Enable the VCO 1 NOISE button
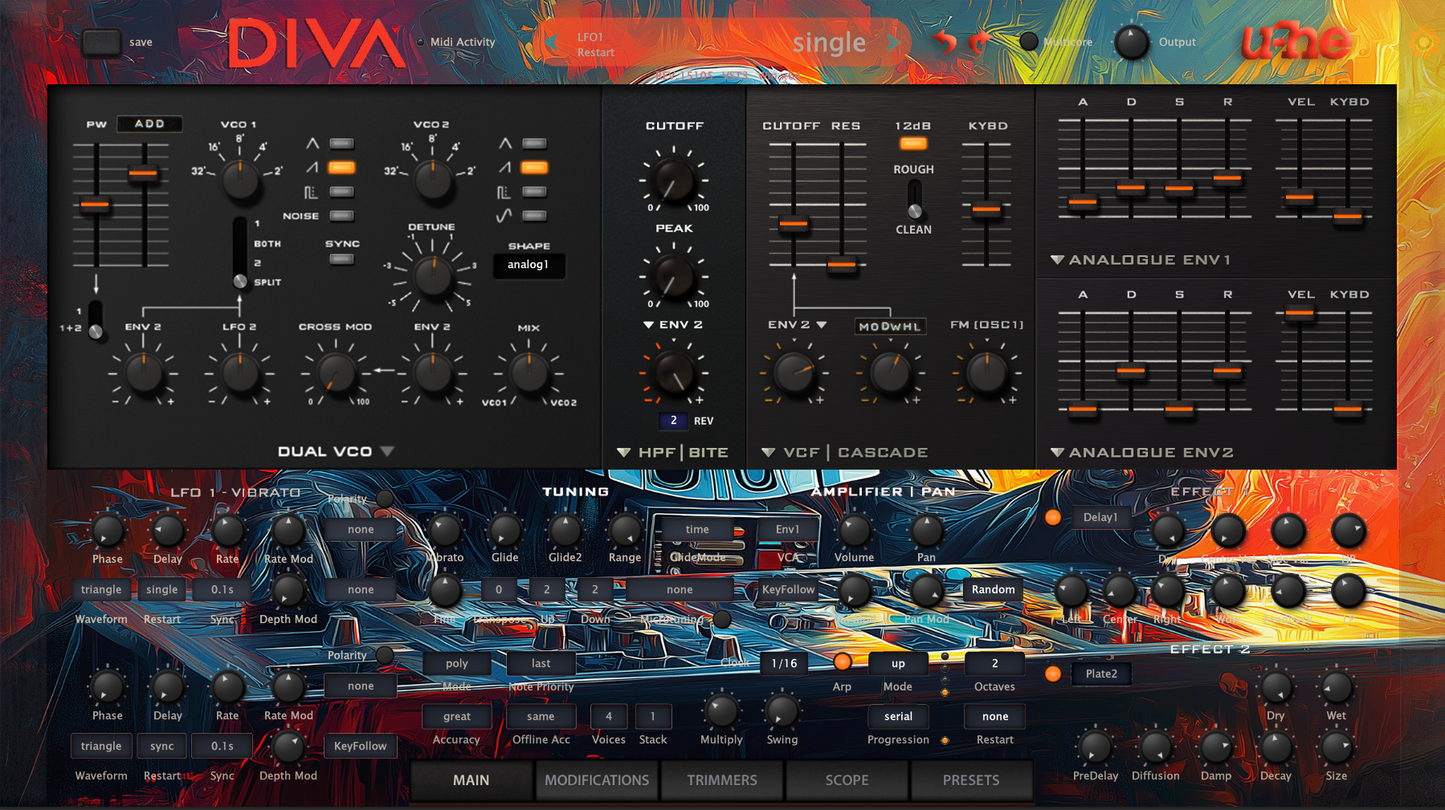This screenshot has height=810, width=1445. (x=341, y=215)
